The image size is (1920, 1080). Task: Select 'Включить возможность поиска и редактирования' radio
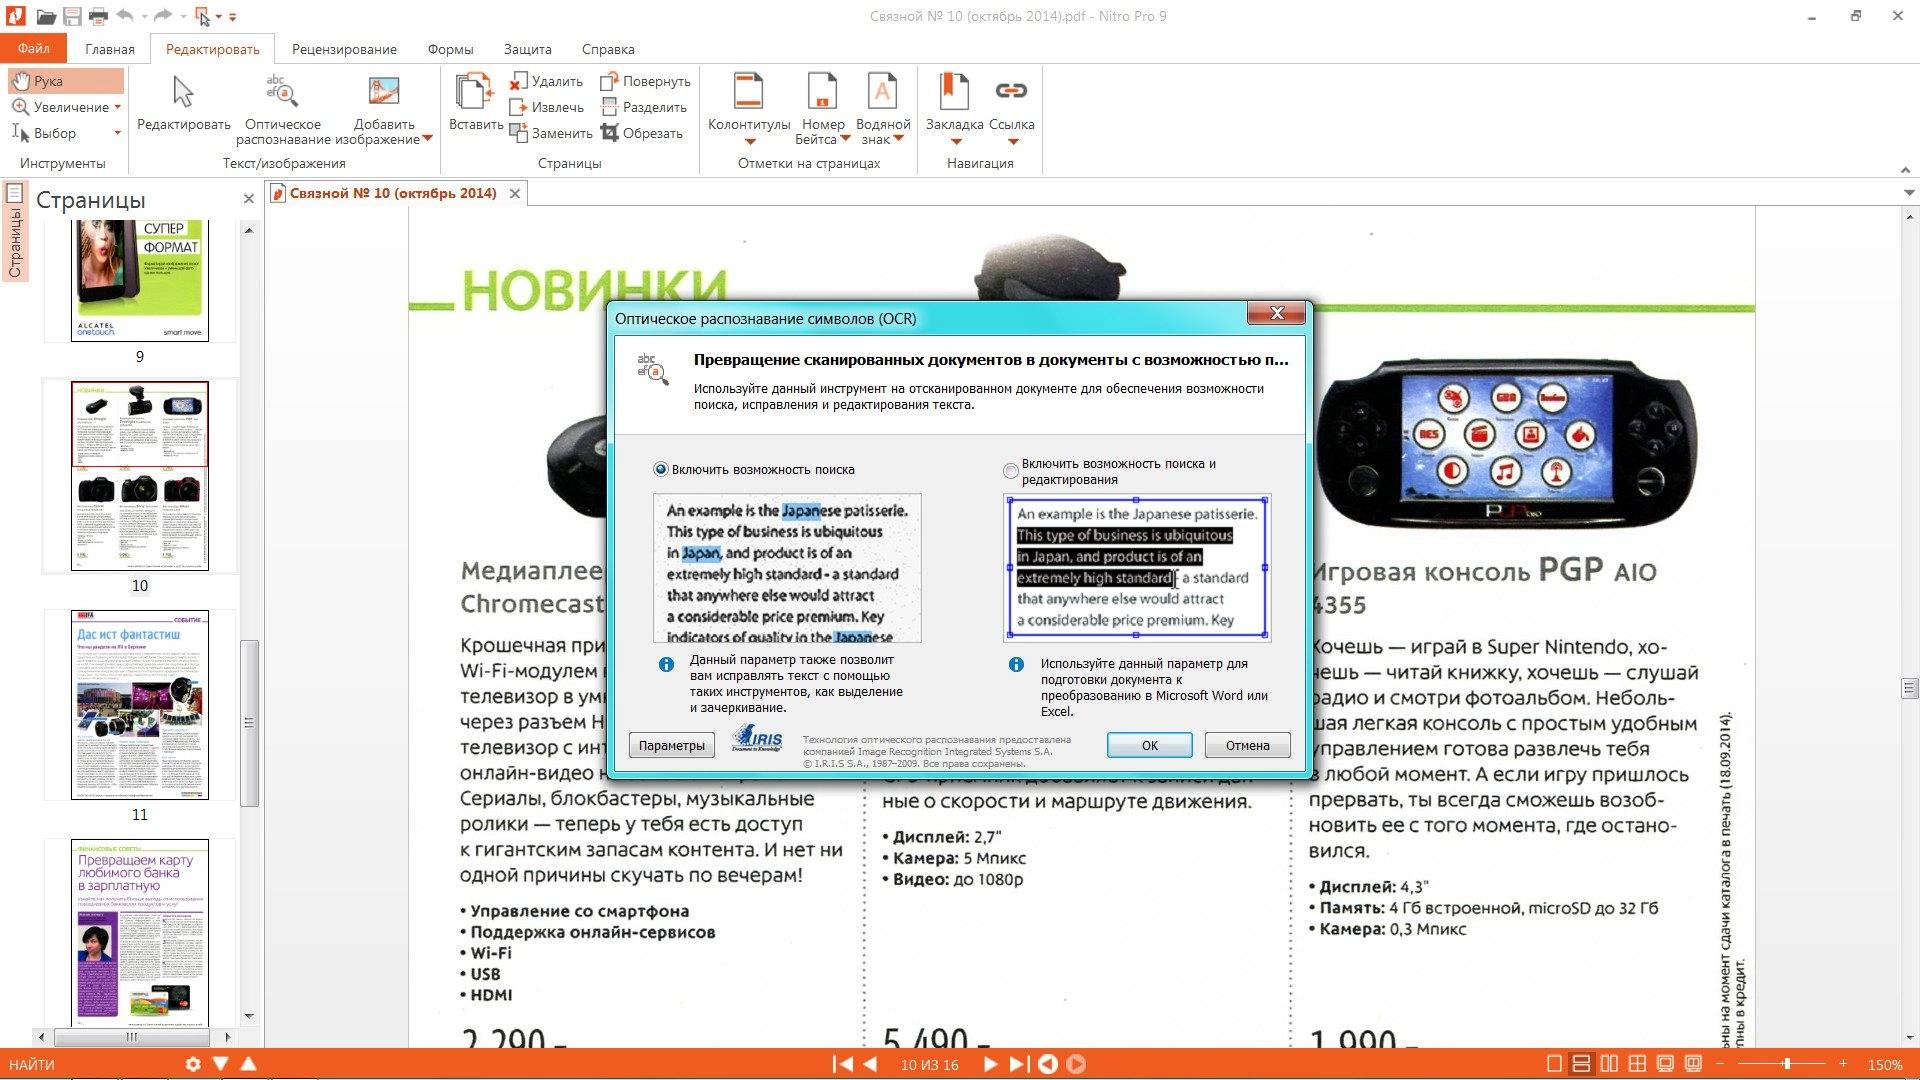click(x=1010, y=471)
